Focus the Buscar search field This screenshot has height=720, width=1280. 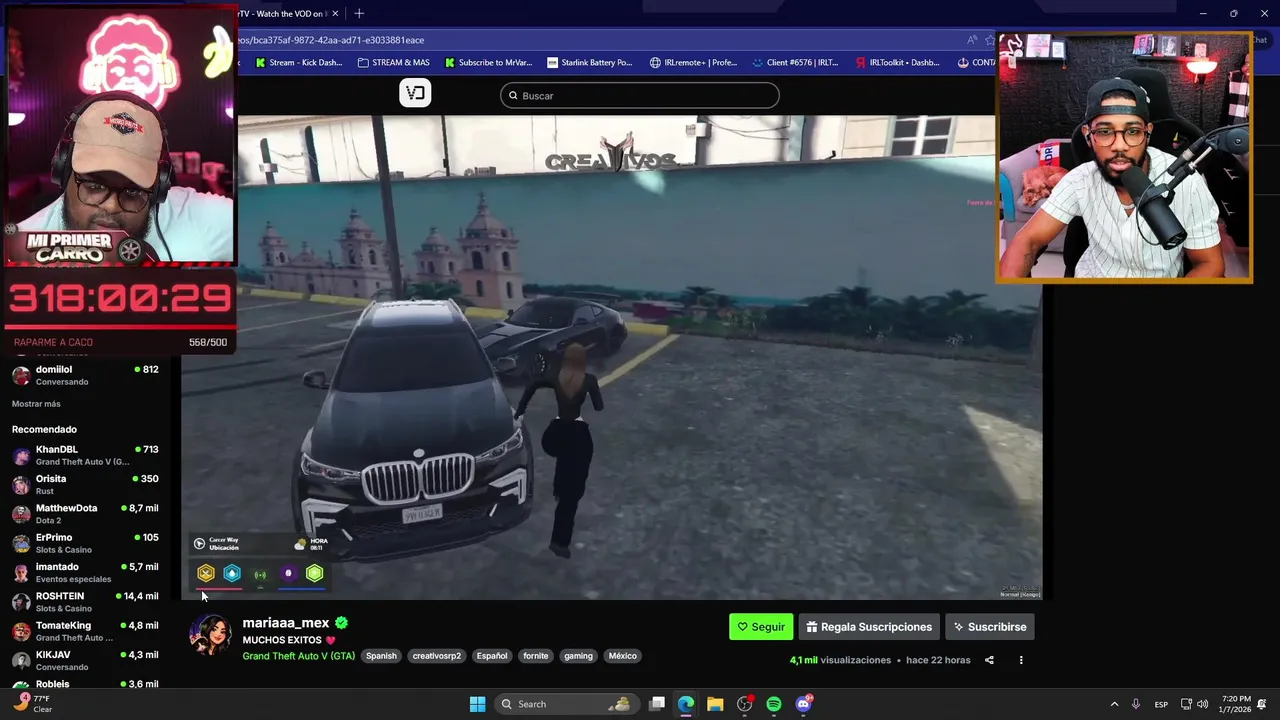tap(640, 95)
